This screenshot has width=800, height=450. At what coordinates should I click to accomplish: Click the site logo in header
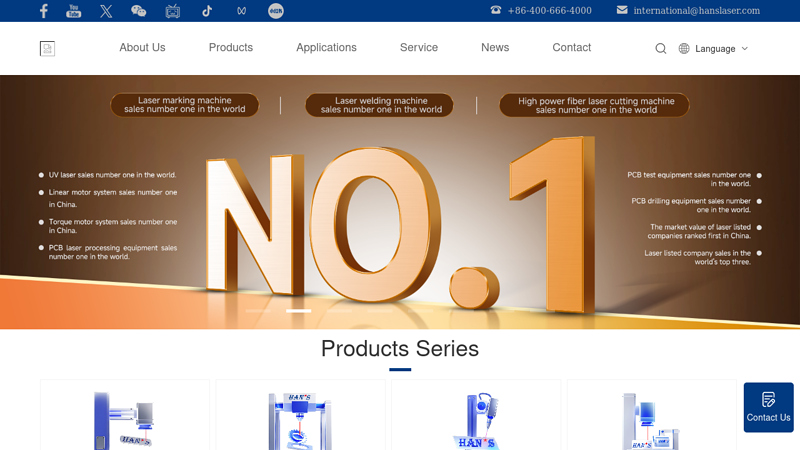(x=47, y=48)
